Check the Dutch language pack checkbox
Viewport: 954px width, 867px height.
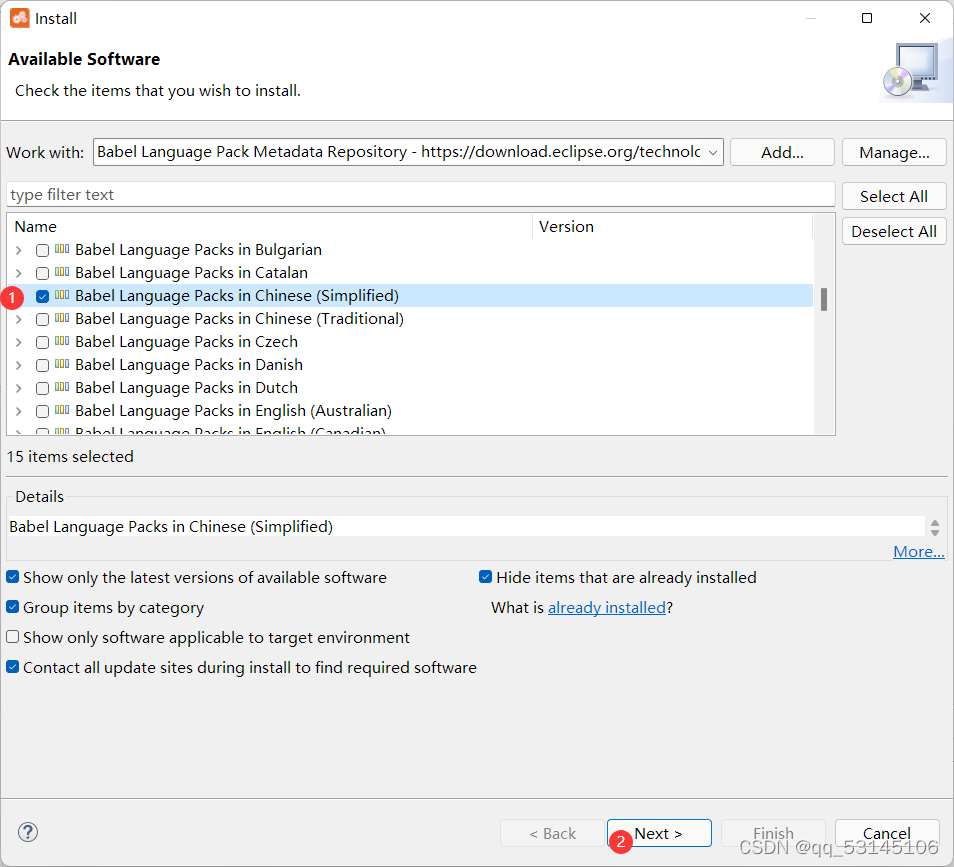pos(43,389)
